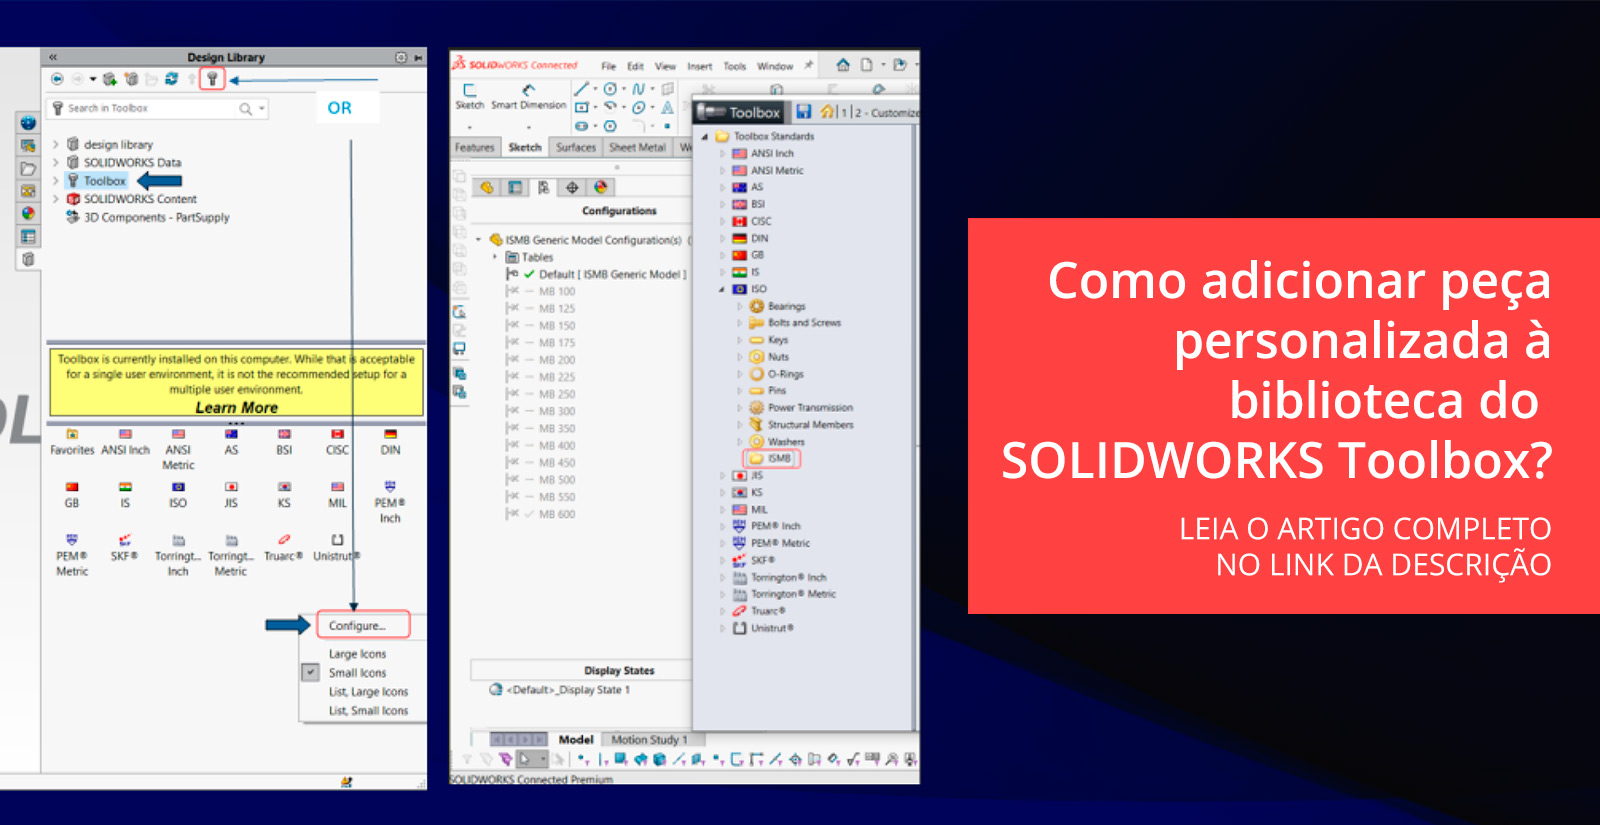Switch to the Surfaces tab

576,147
